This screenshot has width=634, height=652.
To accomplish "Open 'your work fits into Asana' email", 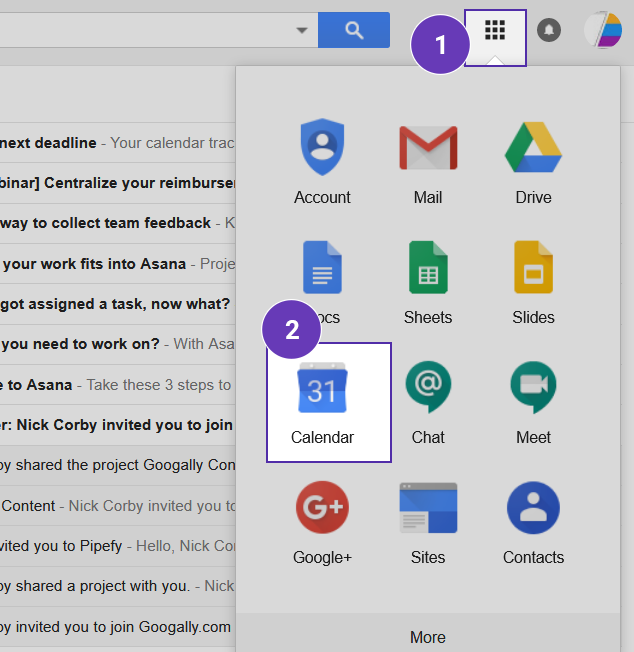I will point(118,264).
